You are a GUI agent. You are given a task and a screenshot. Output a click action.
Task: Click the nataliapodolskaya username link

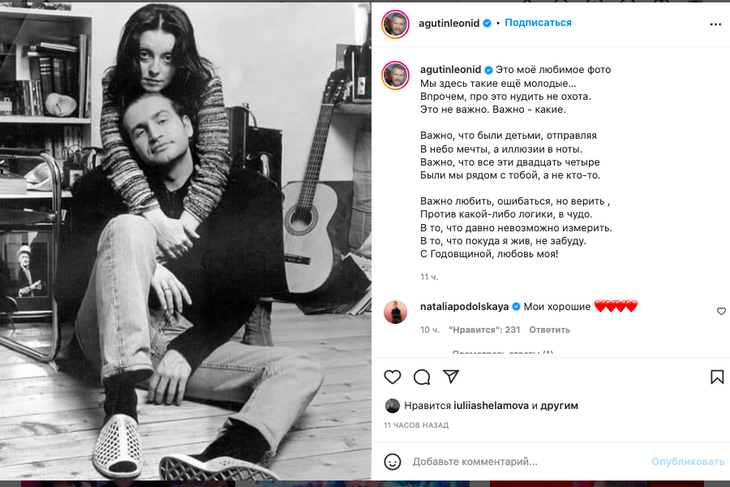point(464,306)
